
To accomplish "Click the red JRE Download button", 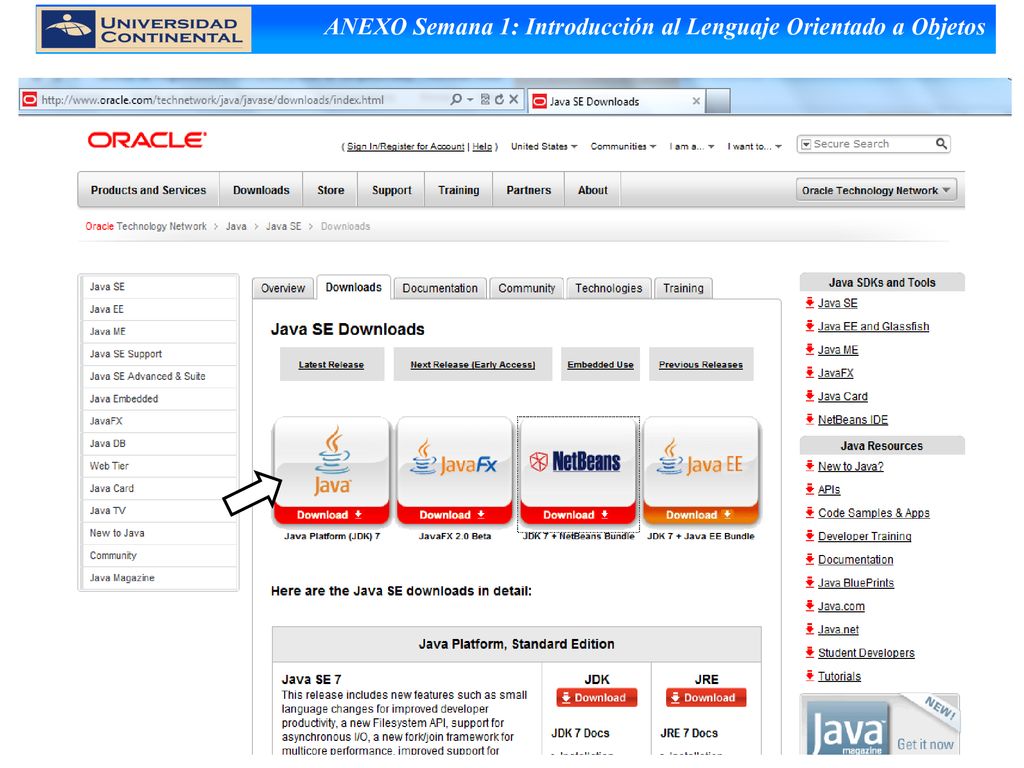I will [706, 697].
